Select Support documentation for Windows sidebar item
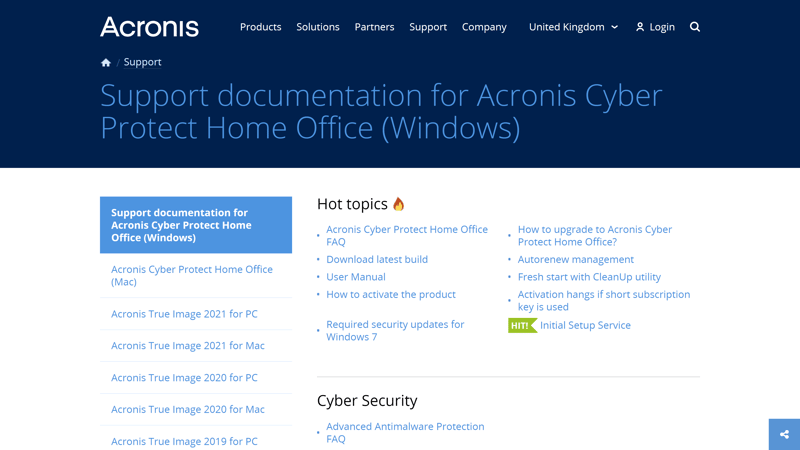Viewport: 800px width, 450px height. 196,225
